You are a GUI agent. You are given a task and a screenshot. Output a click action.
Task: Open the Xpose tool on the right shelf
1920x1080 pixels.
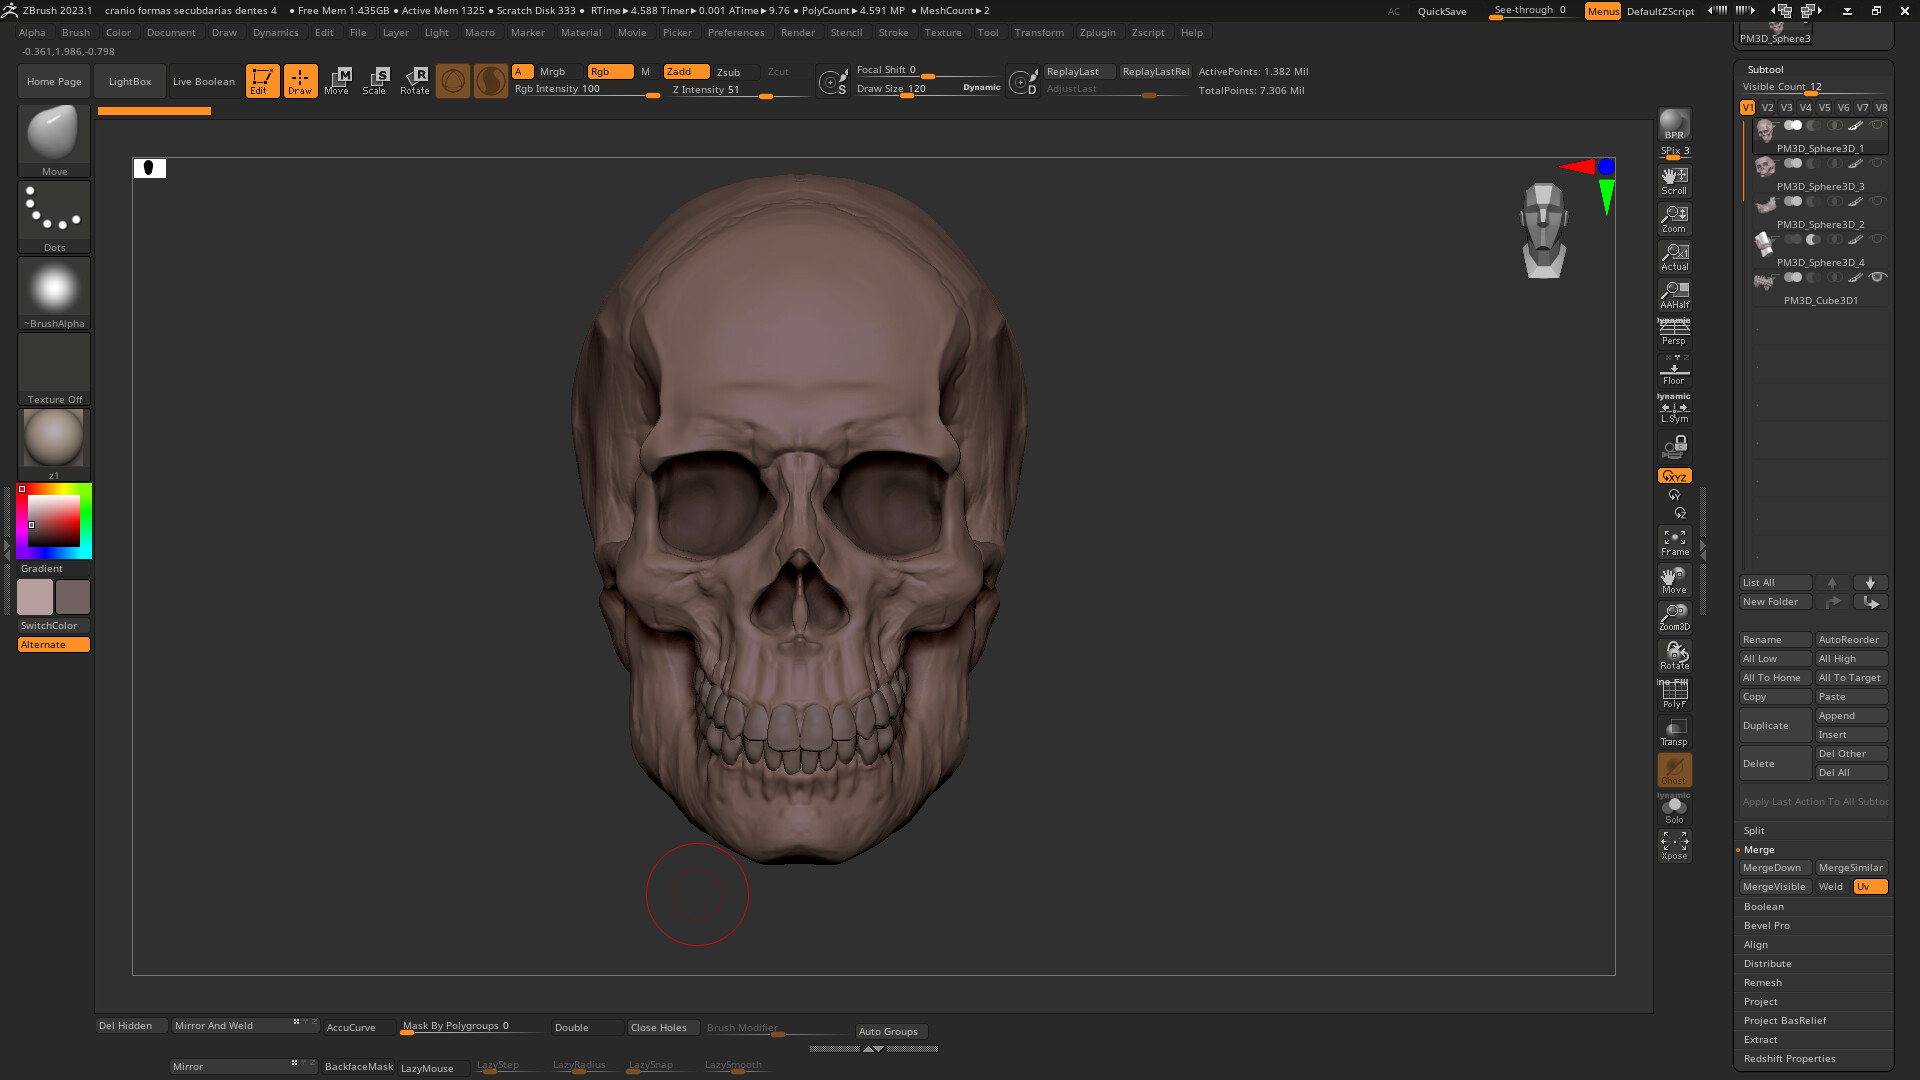1674,845
